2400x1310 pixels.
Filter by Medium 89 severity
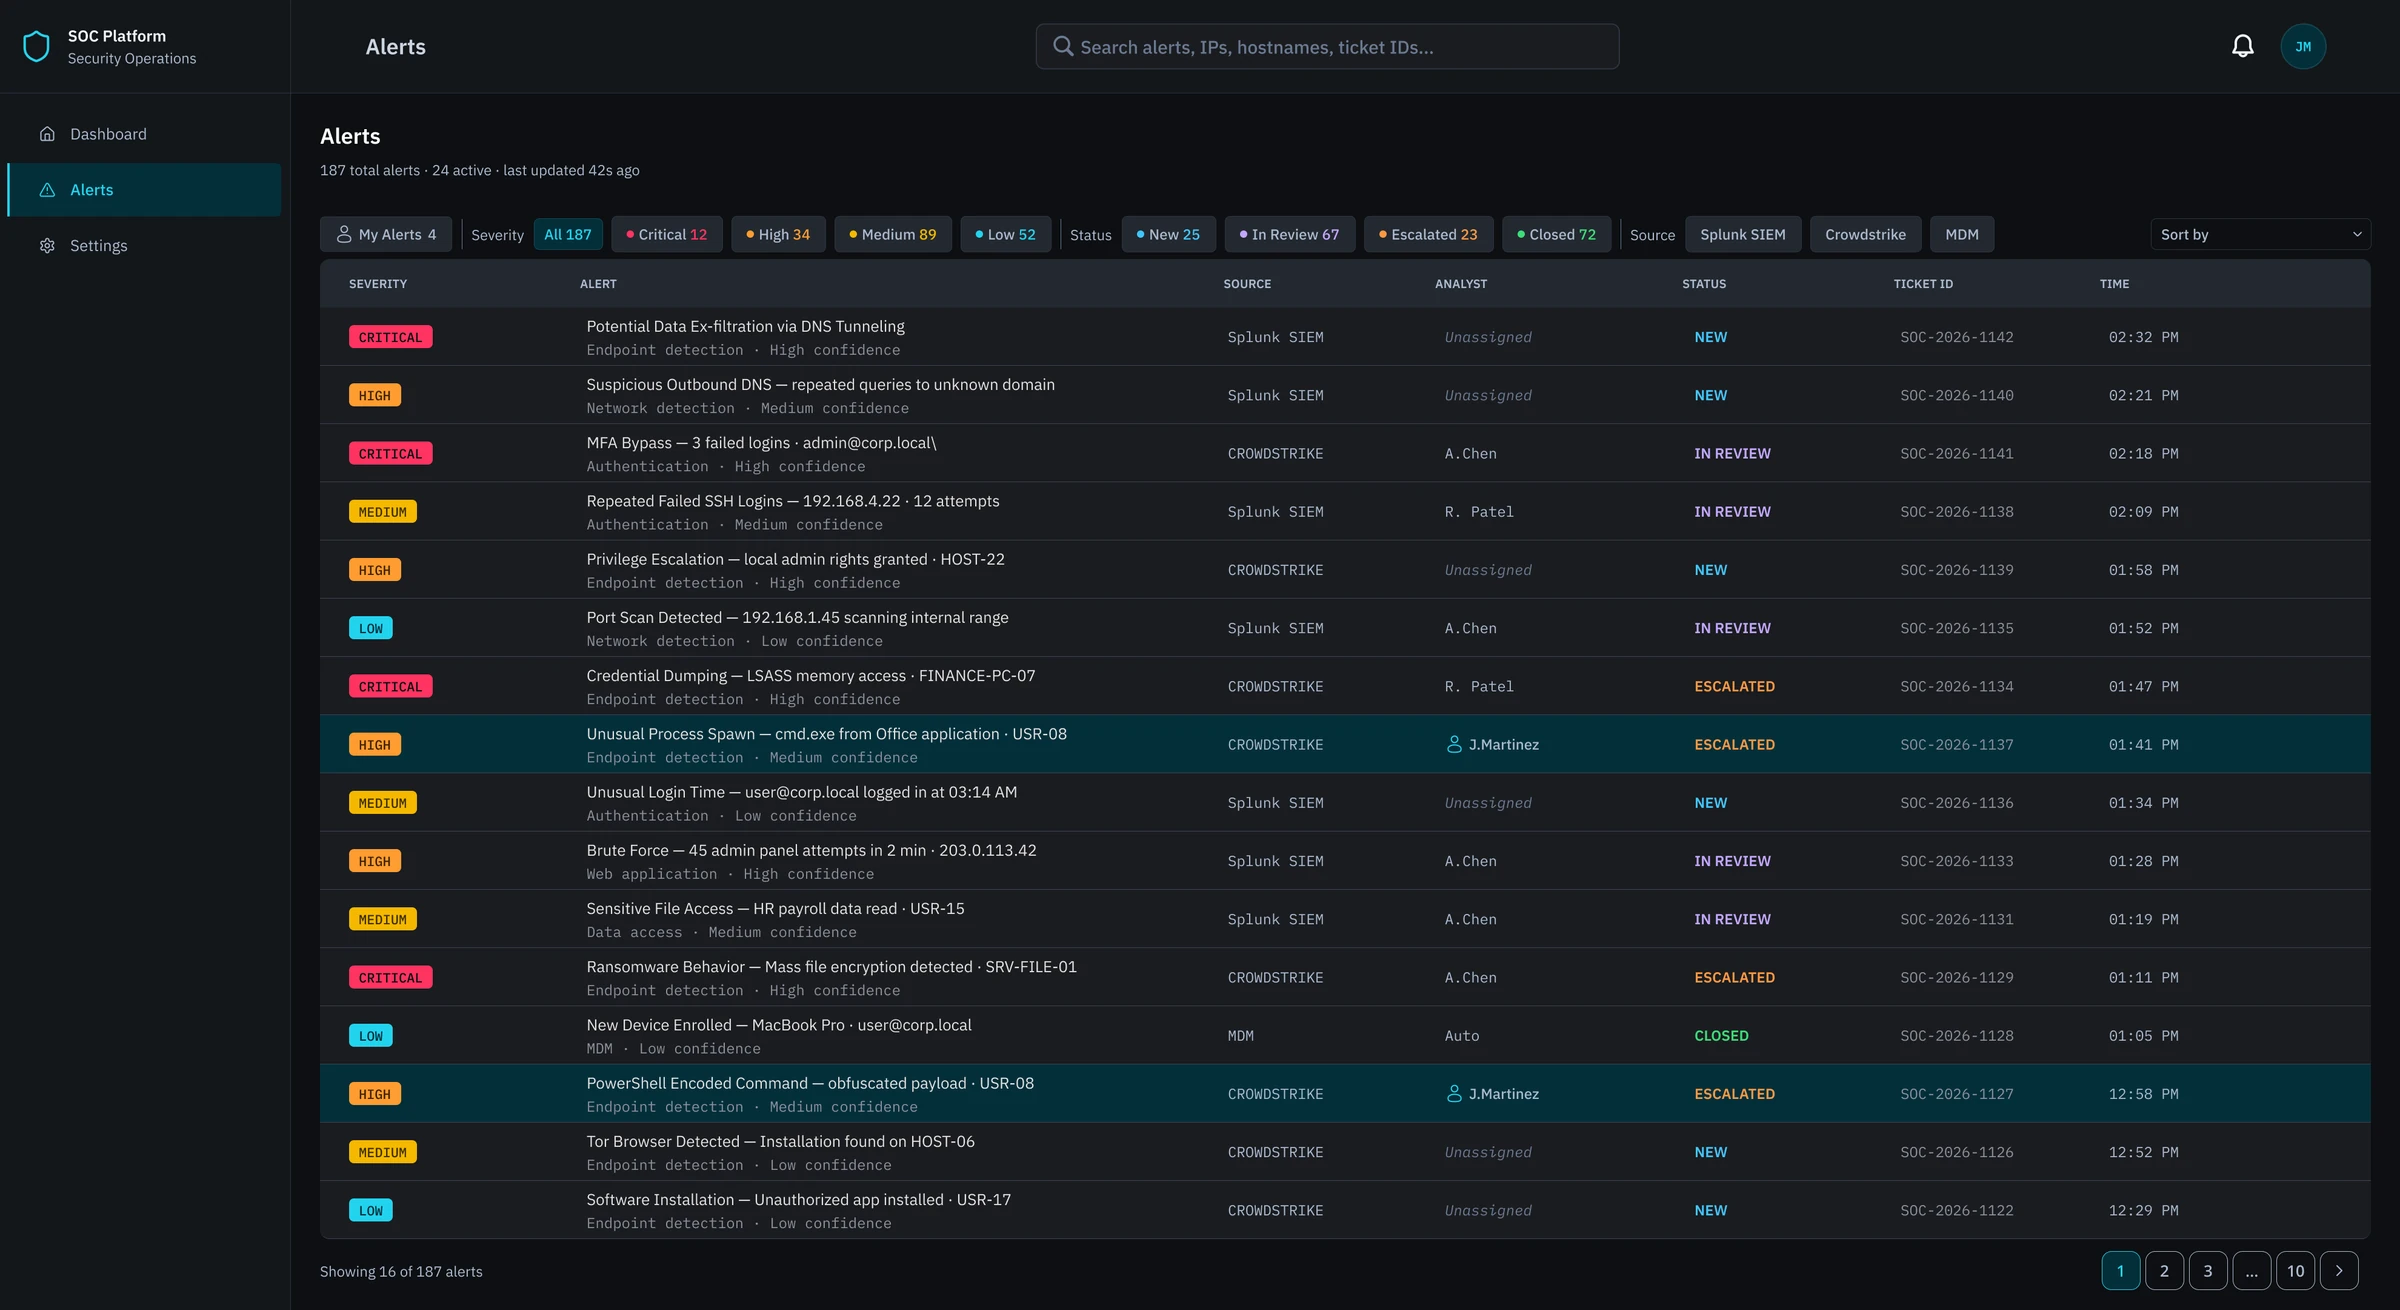pos(893,234)
